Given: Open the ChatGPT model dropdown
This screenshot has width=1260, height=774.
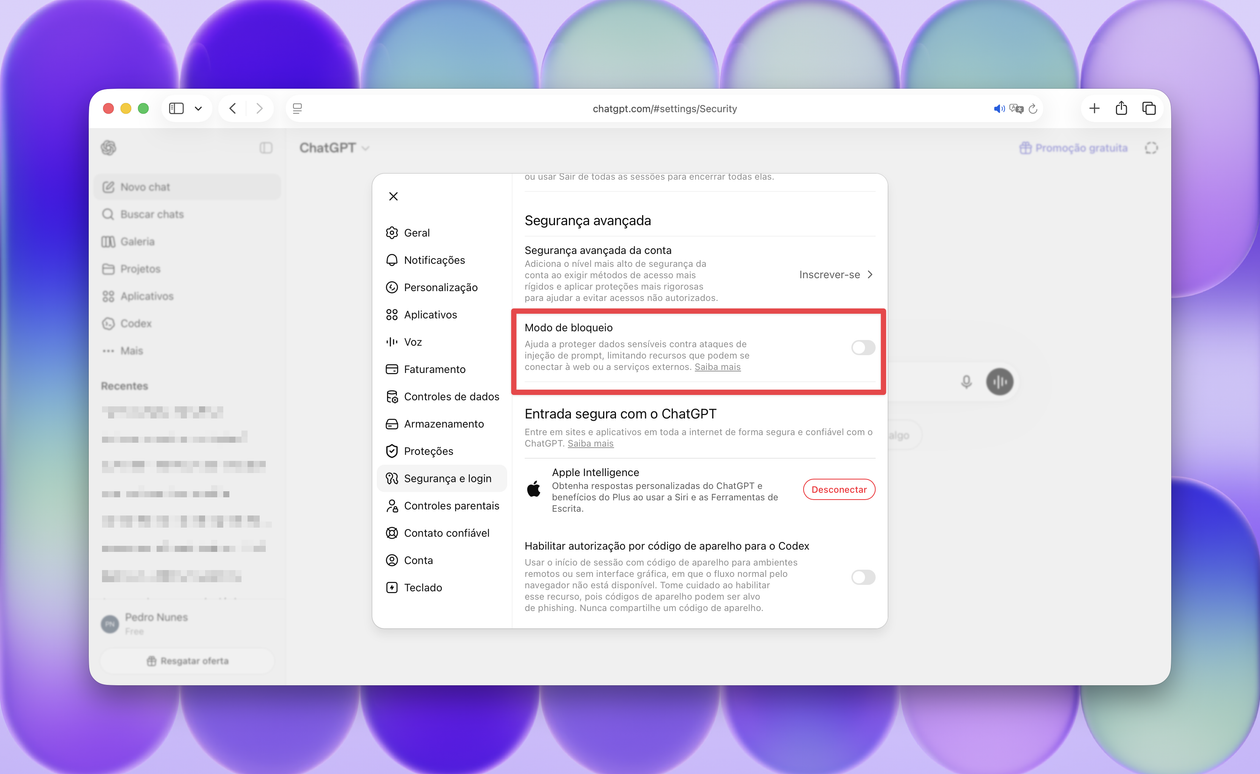Looking at the screenshot, I should [335, 148].
